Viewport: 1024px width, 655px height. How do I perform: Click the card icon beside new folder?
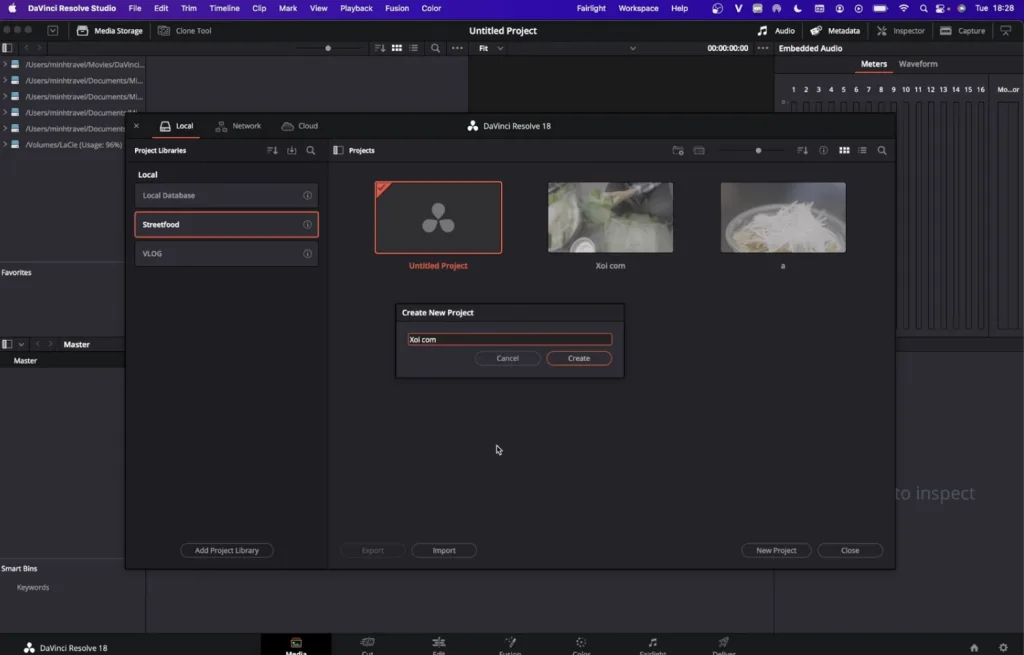click(x=699, y=150)
